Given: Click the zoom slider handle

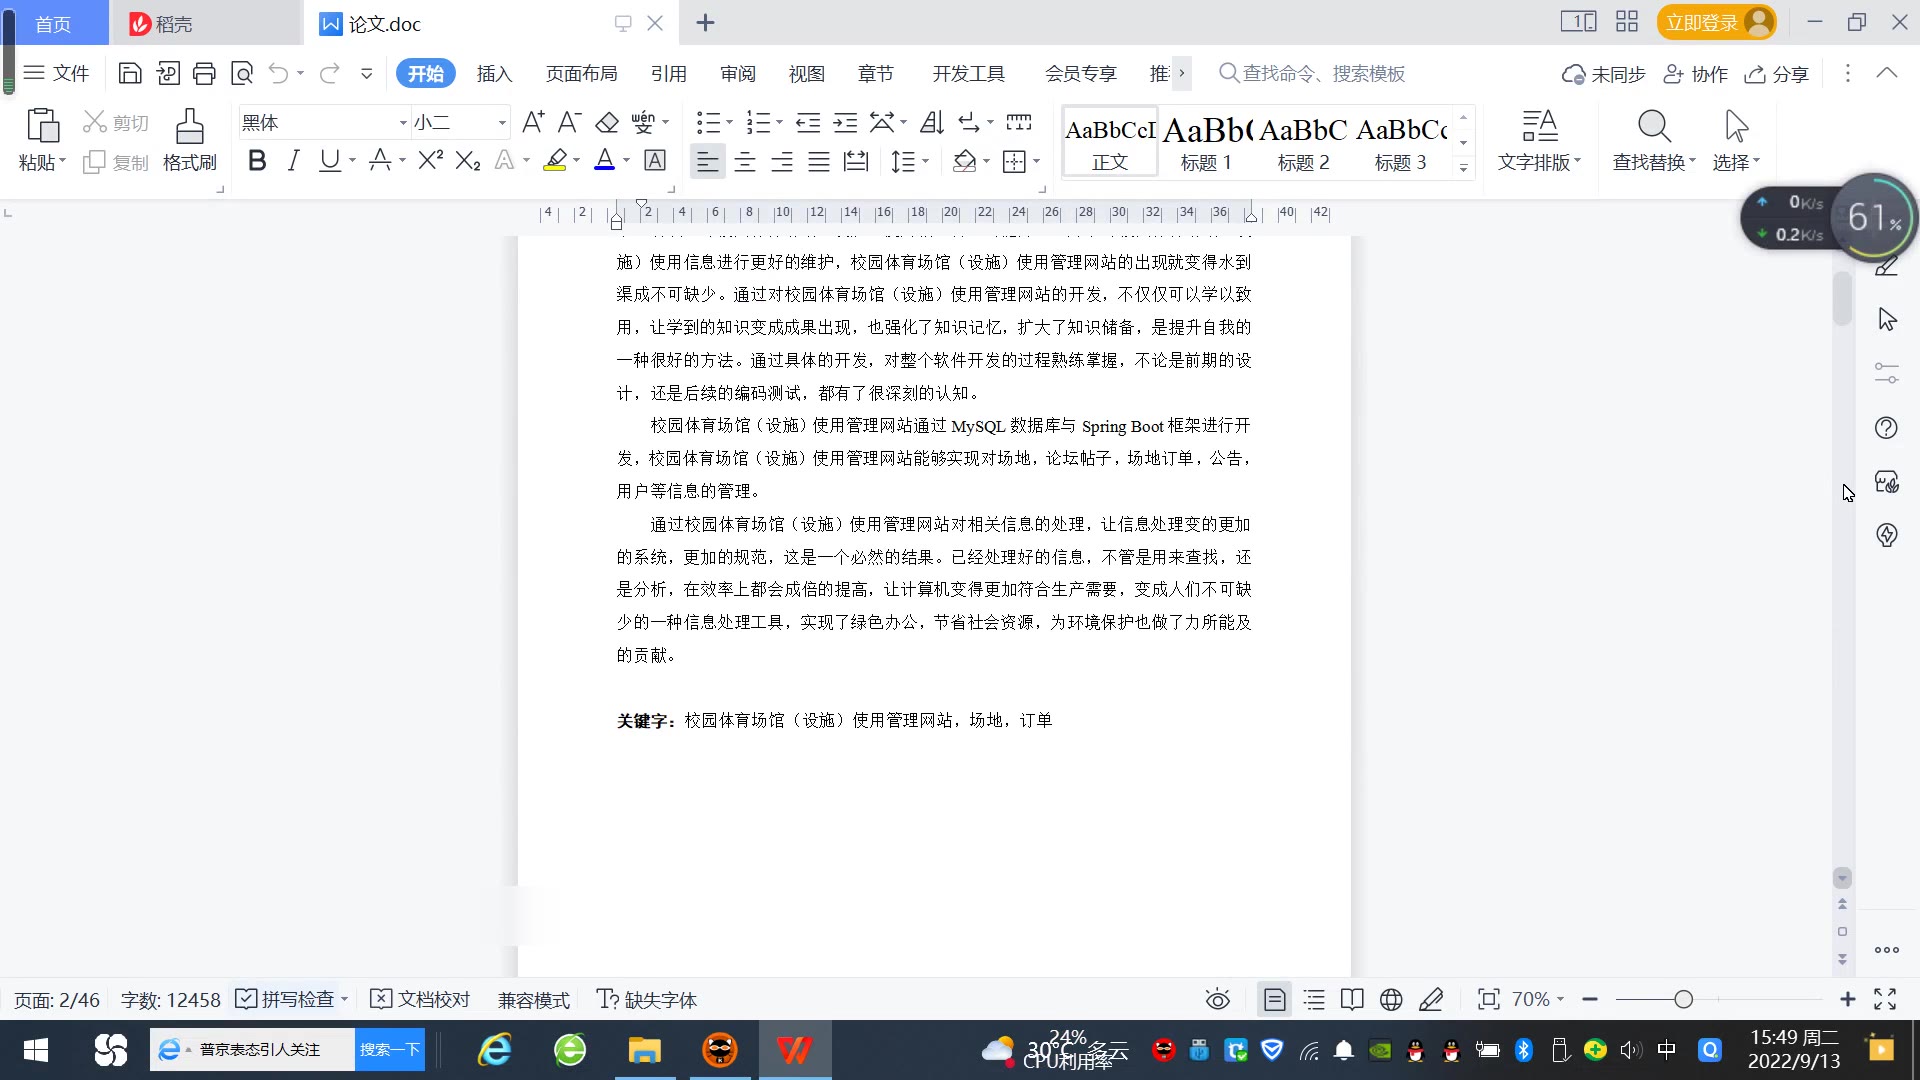Looking at the screenshot, I should [1683, 999].
